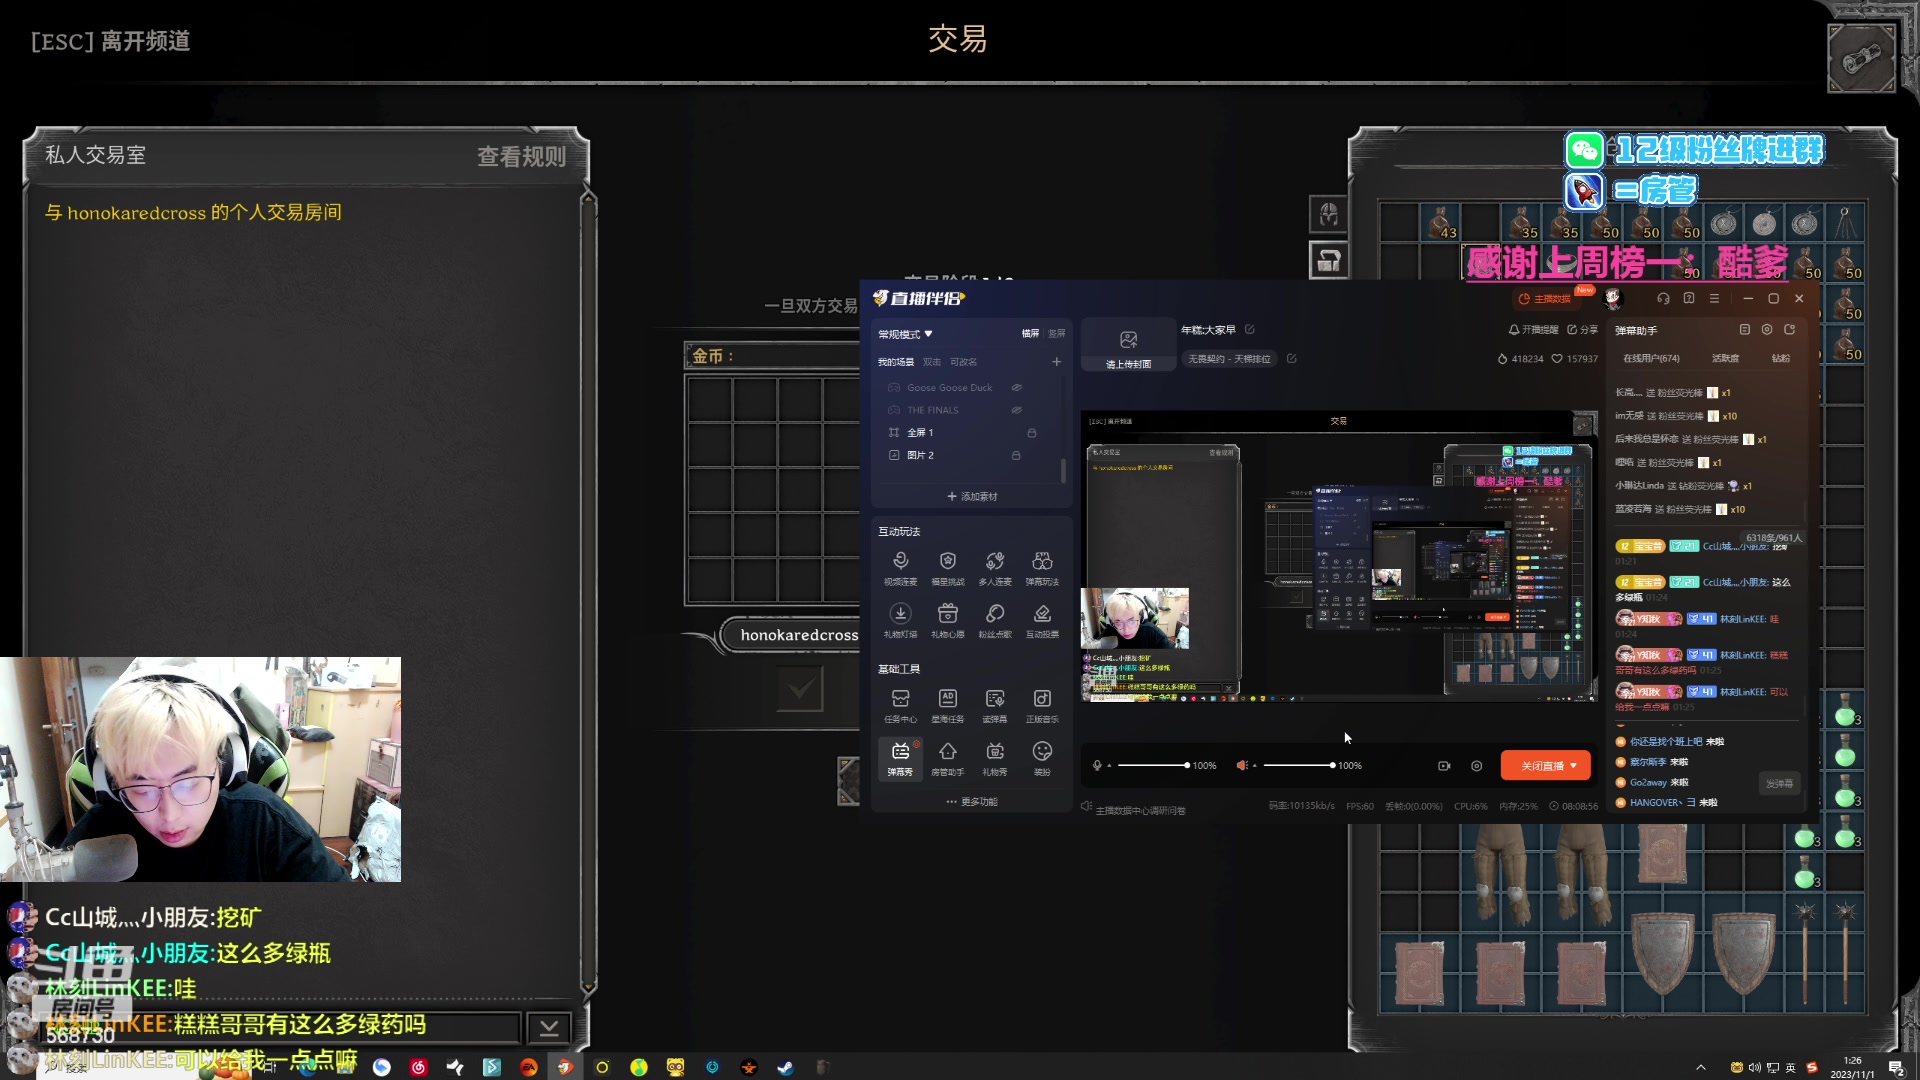Screen dimensions: 1920x1080
Task: Switch to 在线用户(674) tab
Action: 1651,358
